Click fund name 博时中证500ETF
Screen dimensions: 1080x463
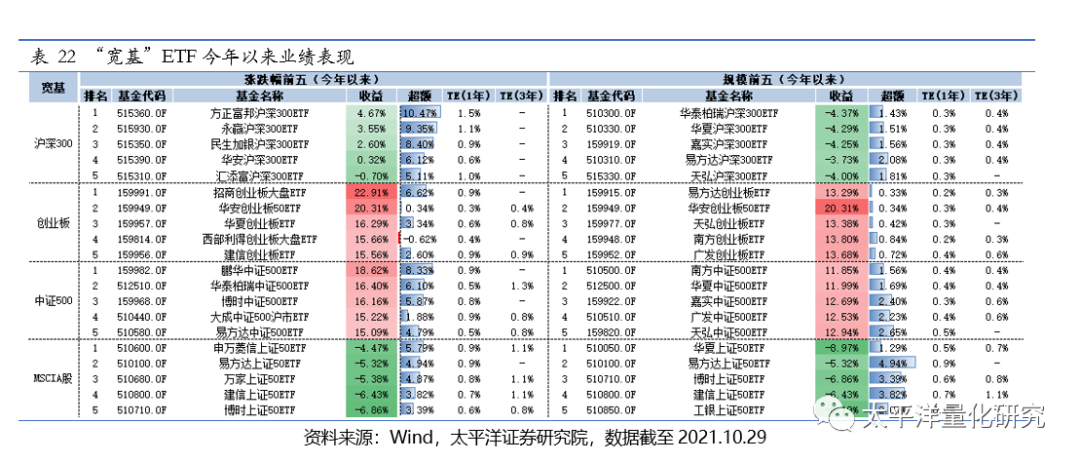(260, 302)
